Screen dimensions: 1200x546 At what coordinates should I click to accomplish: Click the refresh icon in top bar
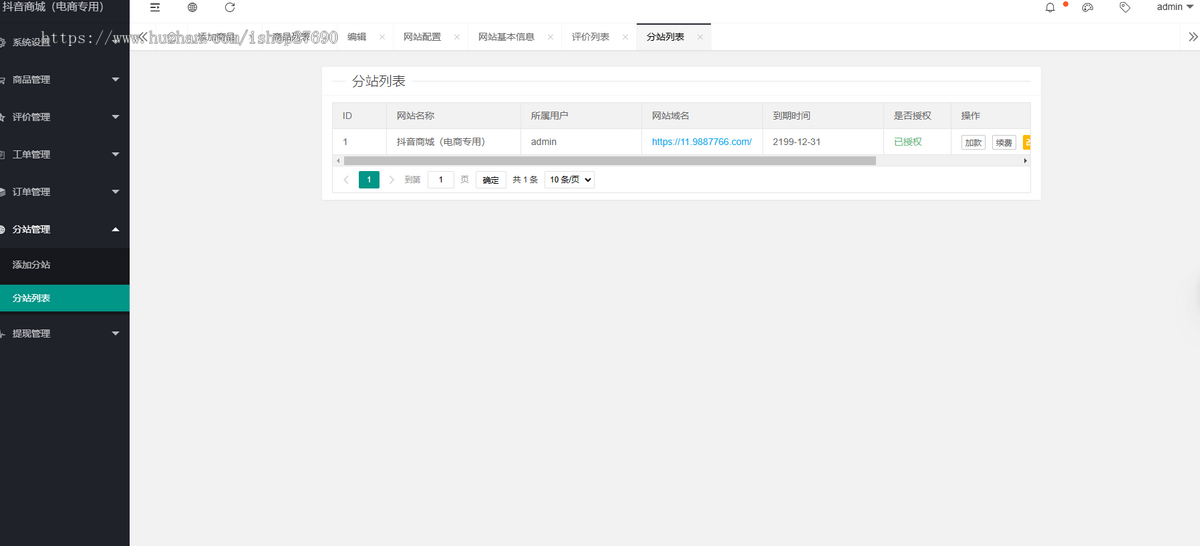pos(230,7)
